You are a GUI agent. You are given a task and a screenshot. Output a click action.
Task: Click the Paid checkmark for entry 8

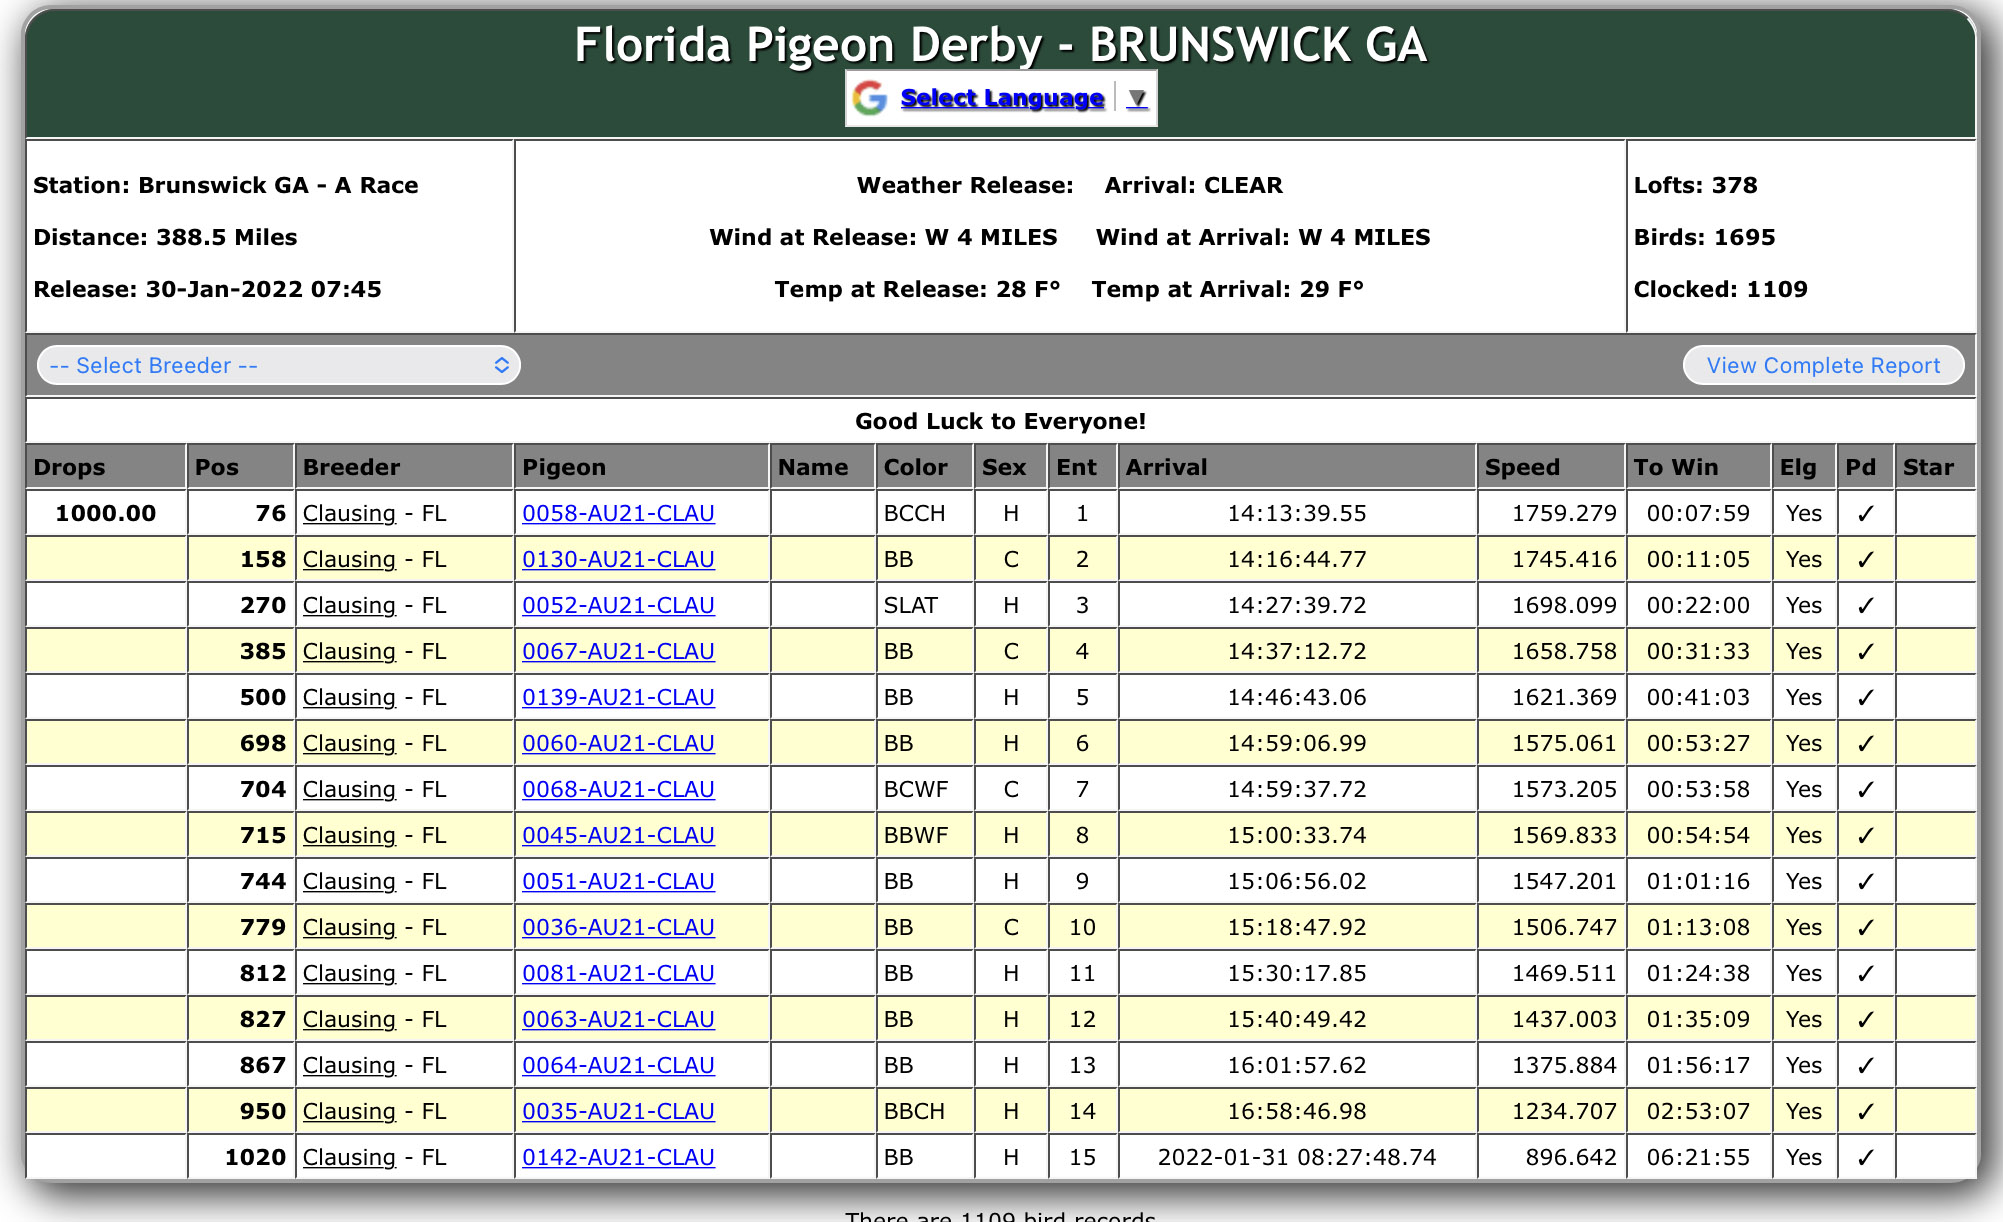[x=1864, y=836]
